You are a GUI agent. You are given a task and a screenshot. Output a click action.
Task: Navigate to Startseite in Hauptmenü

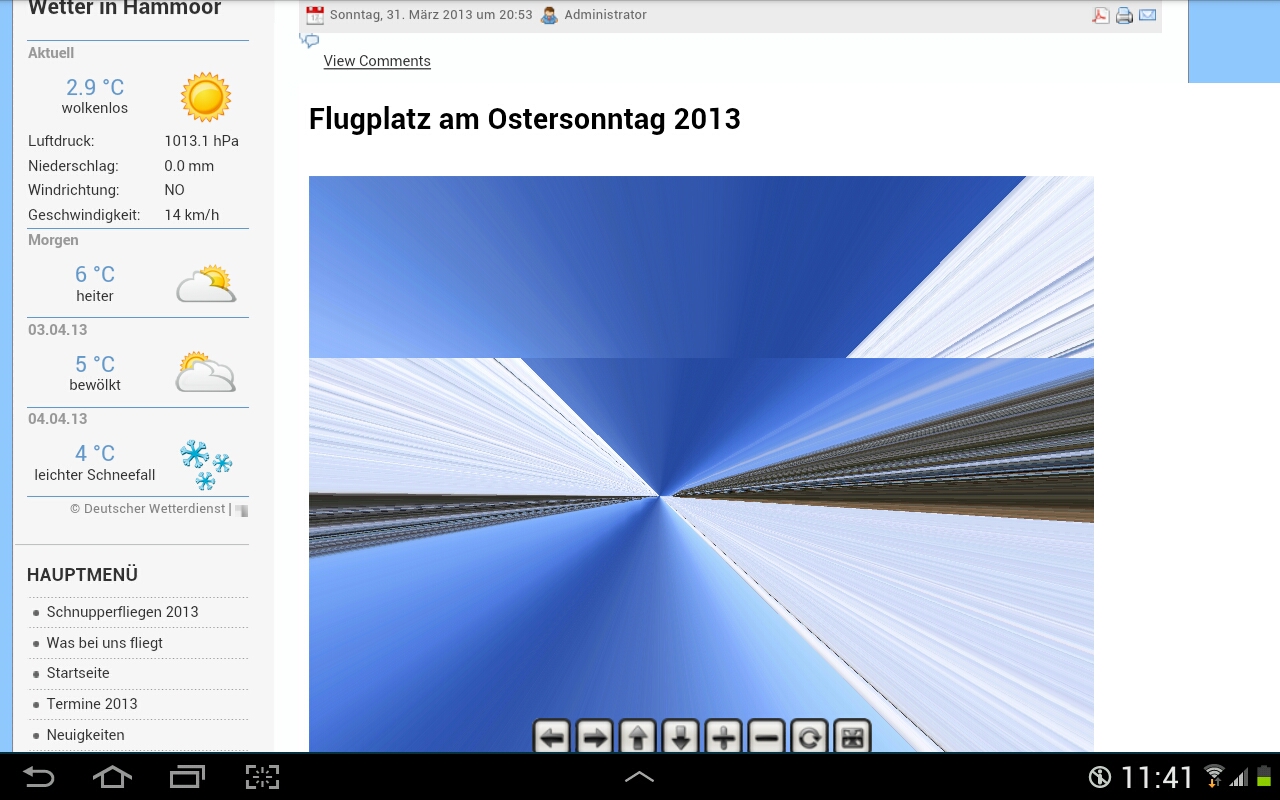(x=78, y=673)
